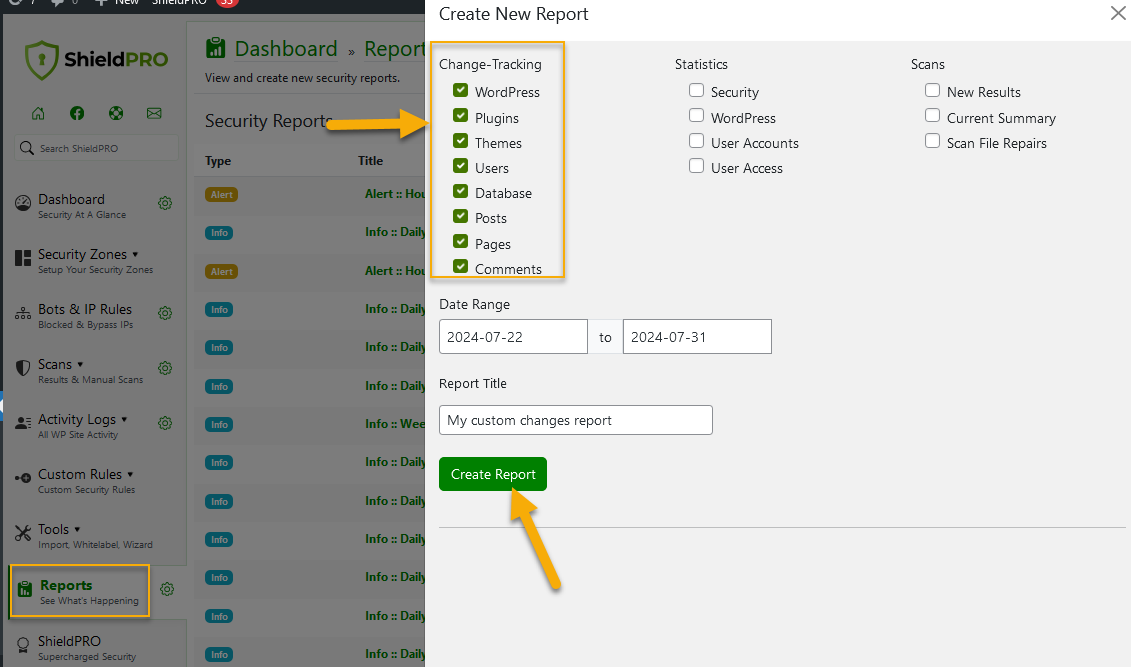The width and height of the screenshot is (1131, 667).
Task: Click the Type column header
Action: pyautogui.click(x=218, y=161)
